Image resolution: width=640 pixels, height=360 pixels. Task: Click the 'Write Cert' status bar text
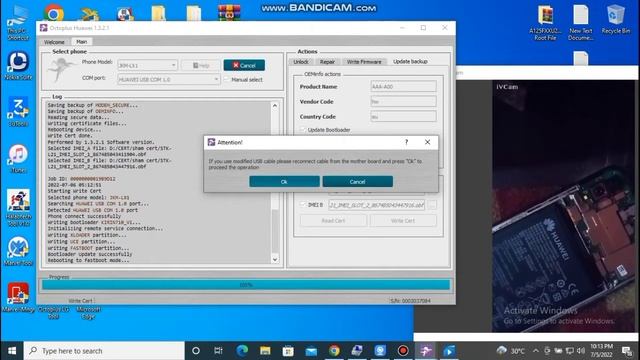click(80, 301)
